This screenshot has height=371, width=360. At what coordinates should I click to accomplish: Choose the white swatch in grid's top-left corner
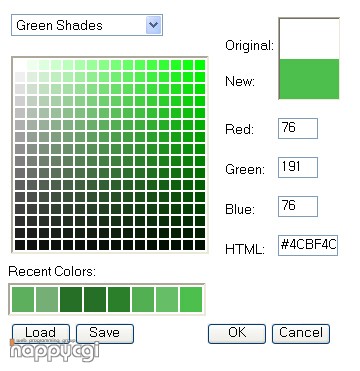pos(20,65)
